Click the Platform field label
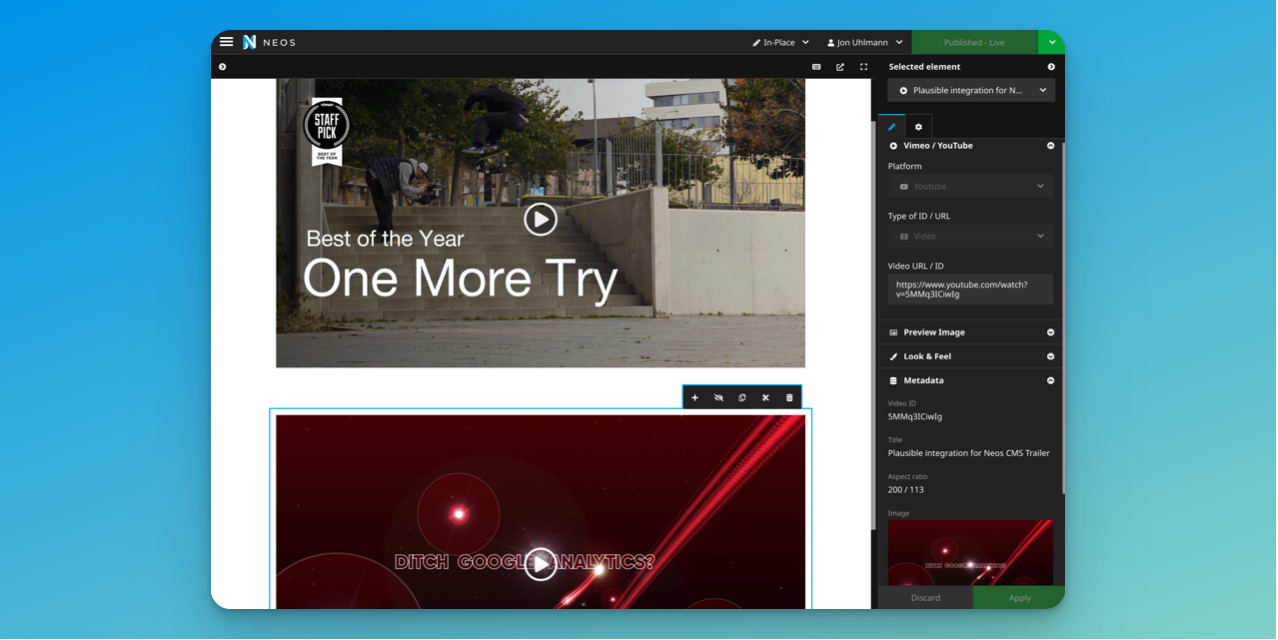The image size is (1278, 640). point(905,166)
